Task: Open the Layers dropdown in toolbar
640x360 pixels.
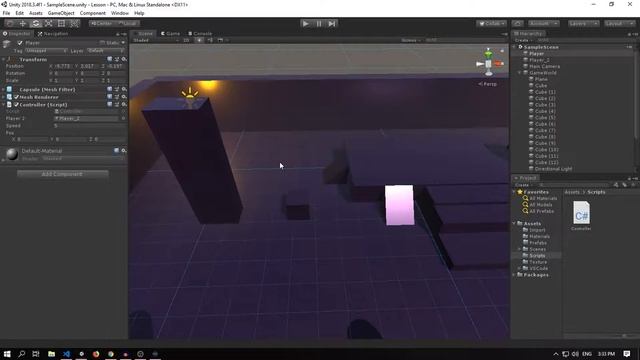Action: pos(583,24)
